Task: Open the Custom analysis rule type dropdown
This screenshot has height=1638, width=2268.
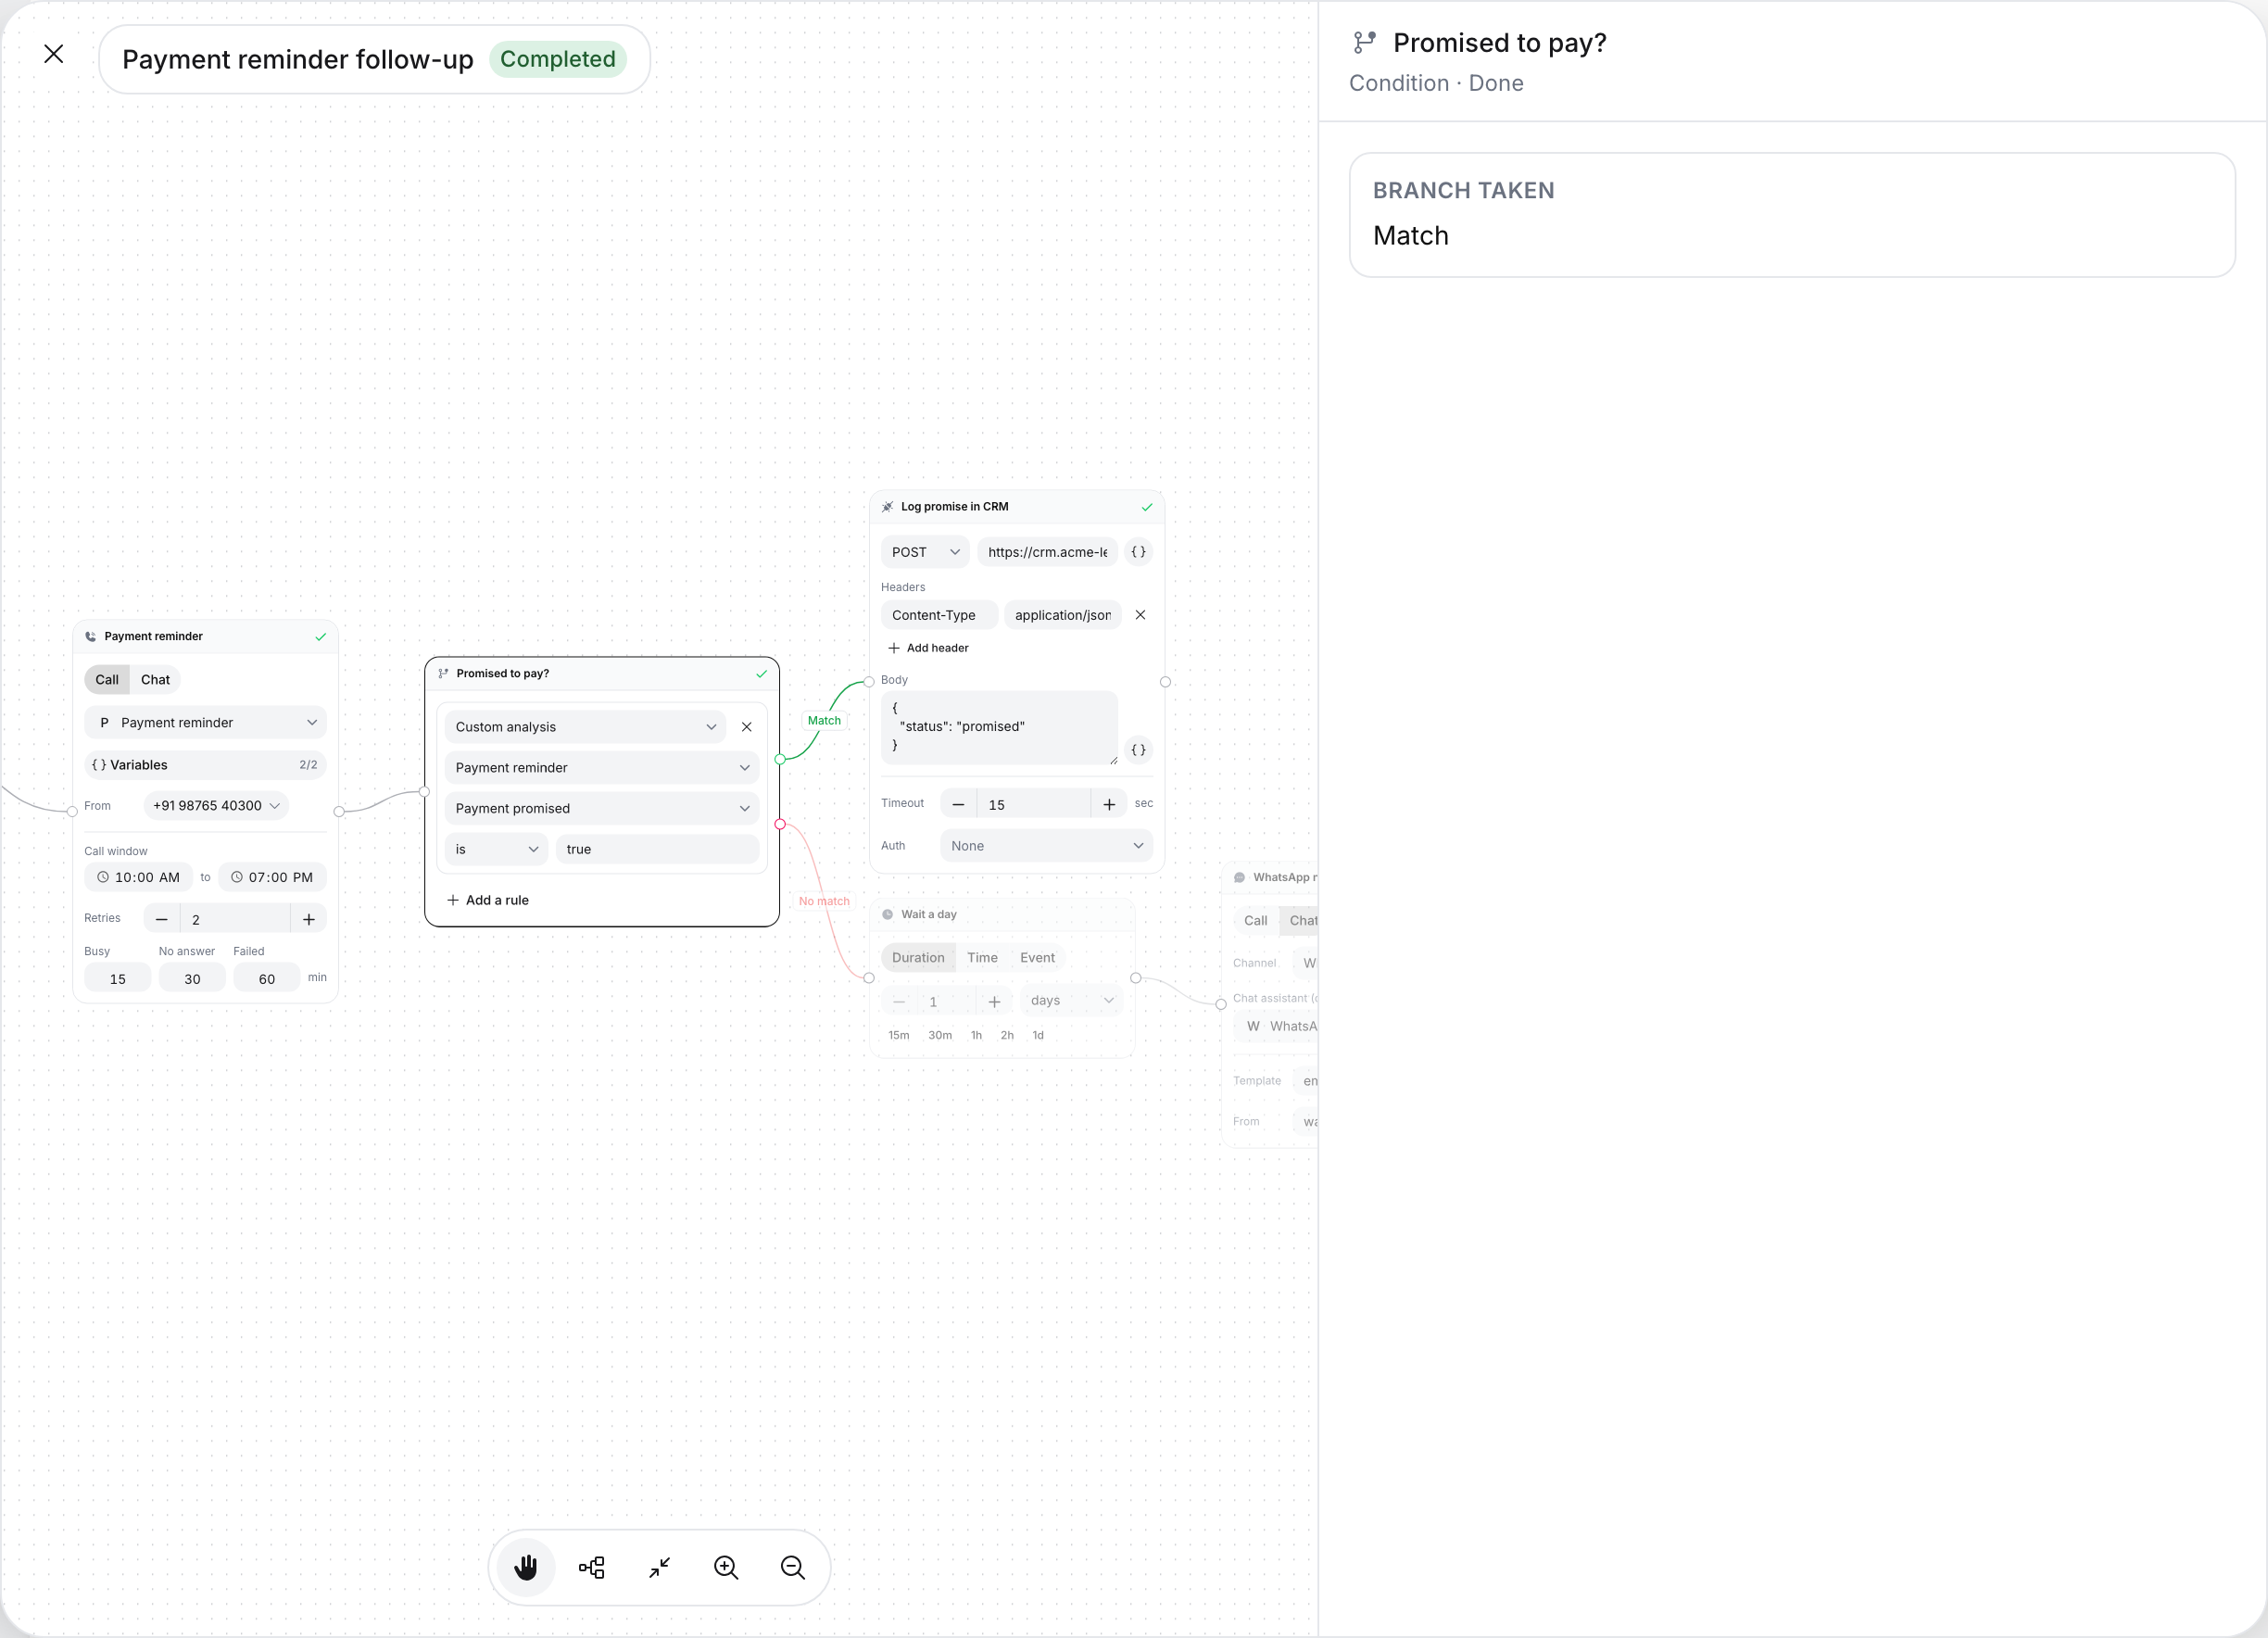Action: pyautogui.click(x=586, y=727)
